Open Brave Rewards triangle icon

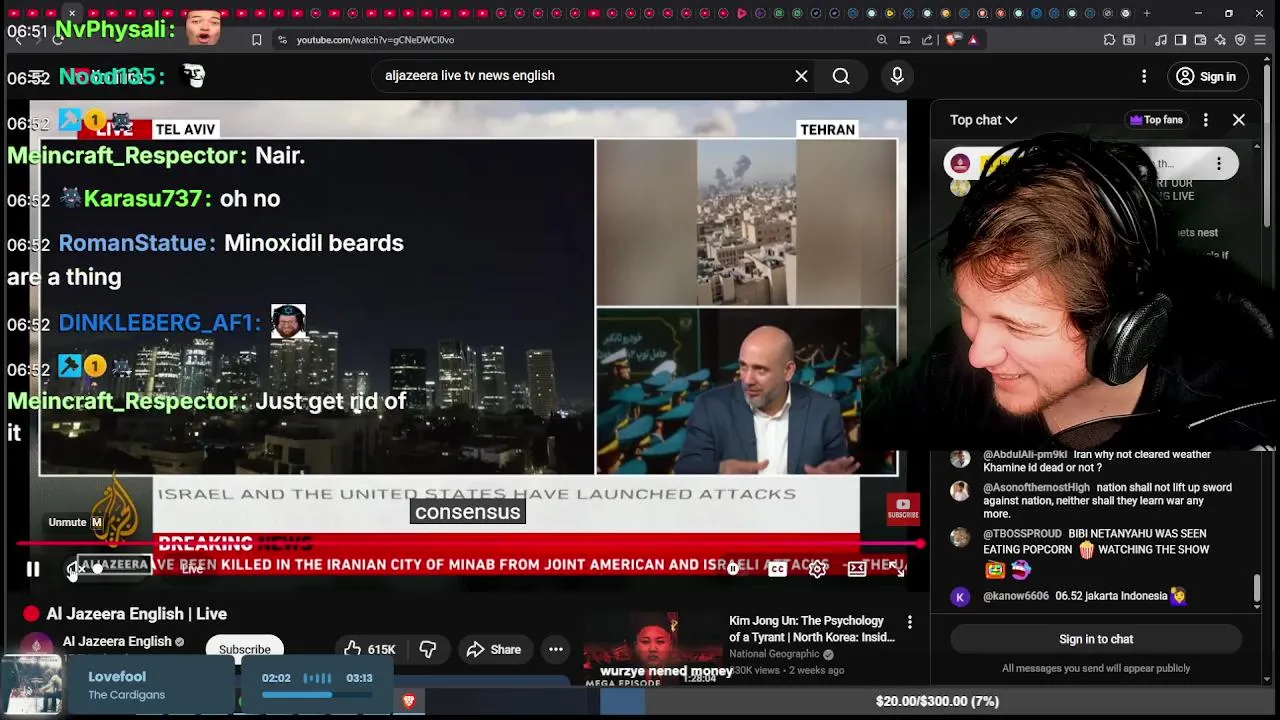tap(973, 40)
